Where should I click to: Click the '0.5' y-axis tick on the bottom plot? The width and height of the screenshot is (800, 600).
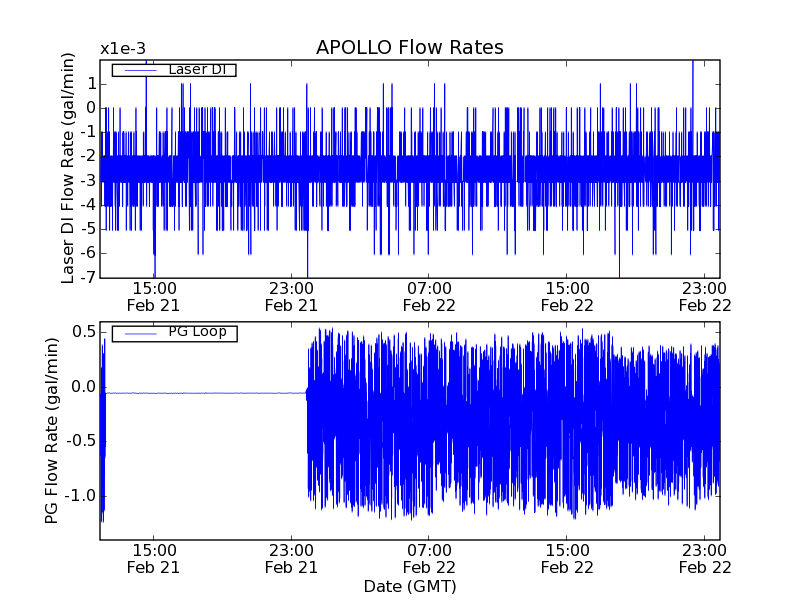[83, 332]
